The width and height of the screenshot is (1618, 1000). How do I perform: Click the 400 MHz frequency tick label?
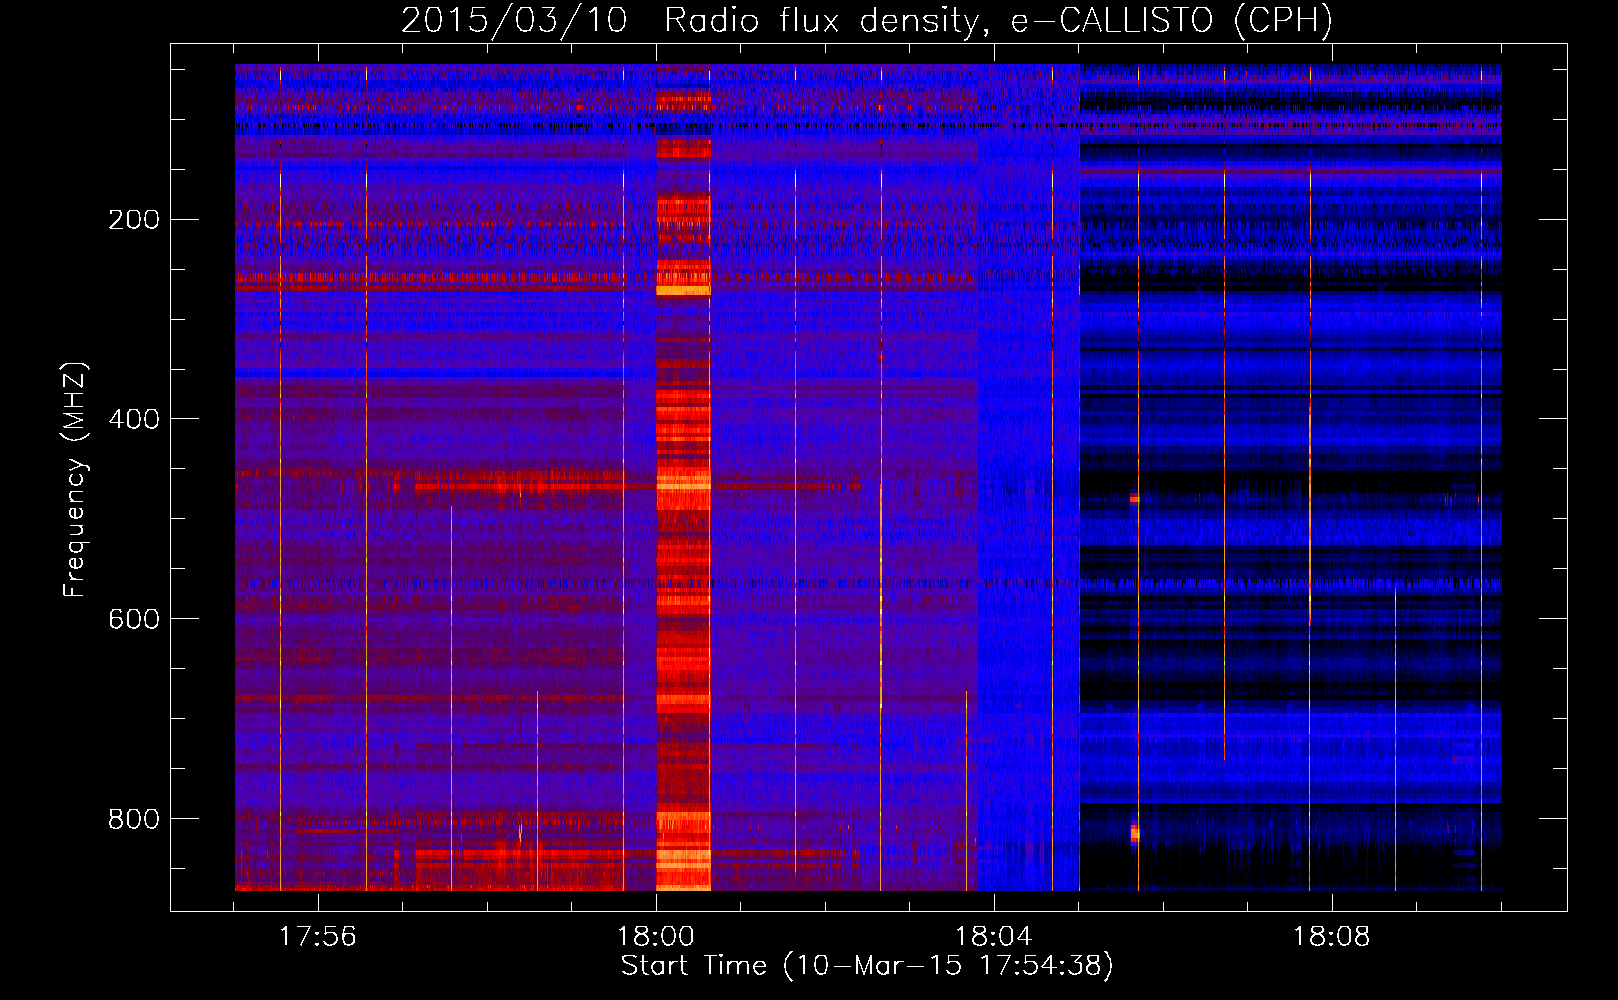click(x=134, y=419)
